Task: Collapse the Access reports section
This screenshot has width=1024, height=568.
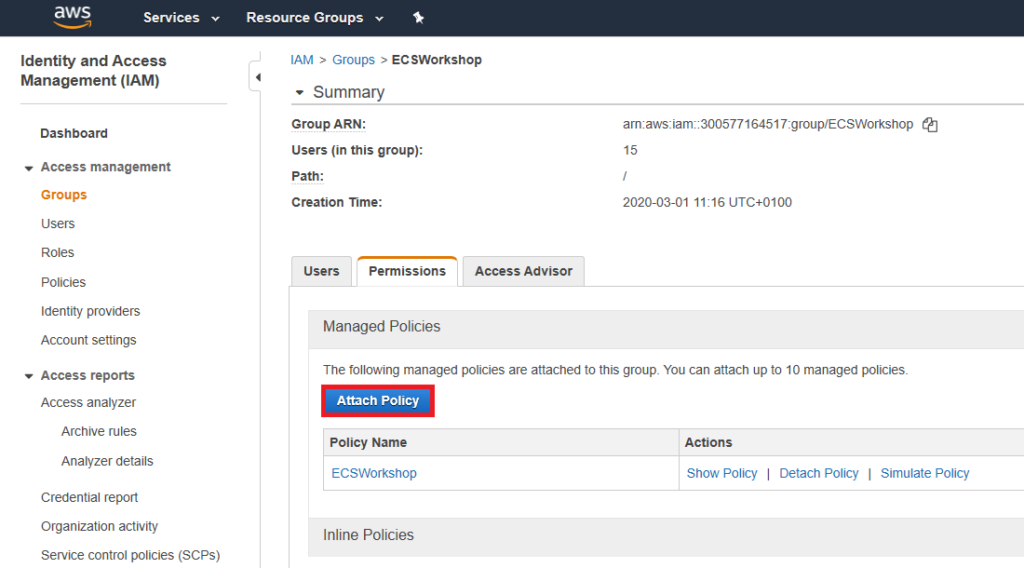Action: [29, 376]
